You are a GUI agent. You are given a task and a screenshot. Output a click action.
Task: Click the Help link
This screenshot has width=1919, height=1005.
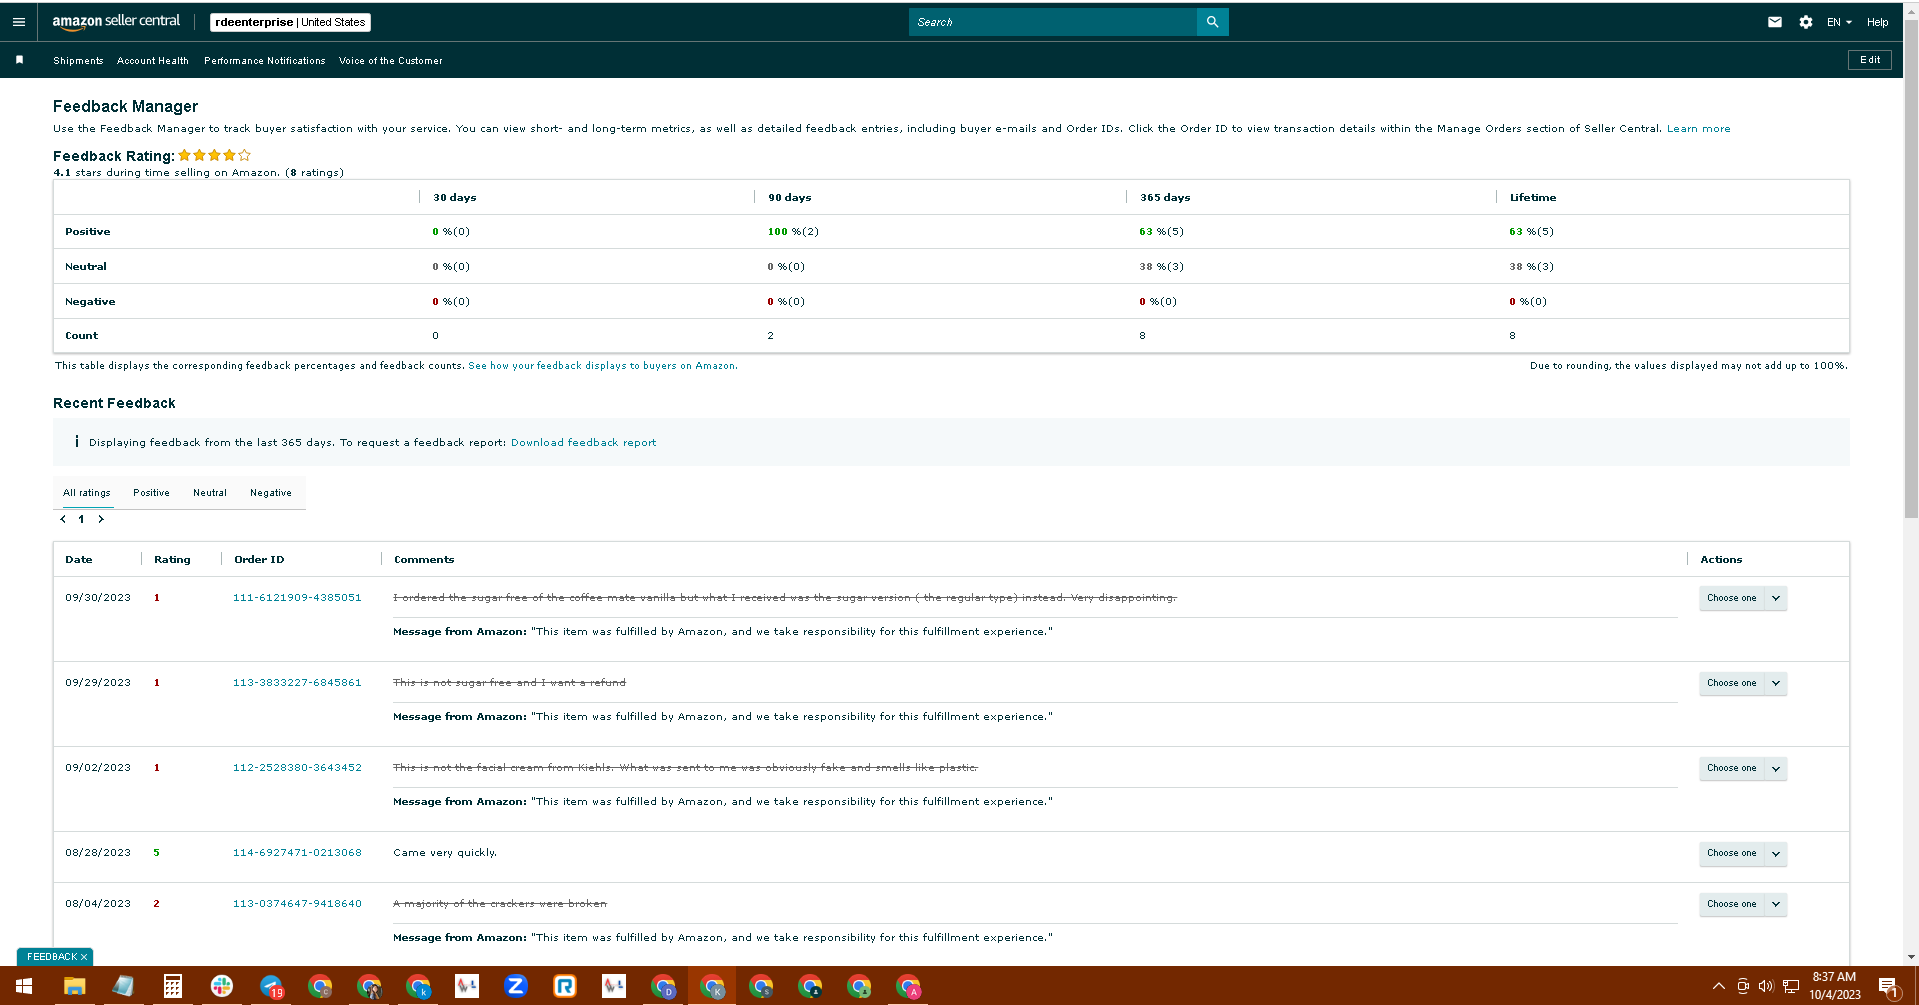pos(1877,22)
